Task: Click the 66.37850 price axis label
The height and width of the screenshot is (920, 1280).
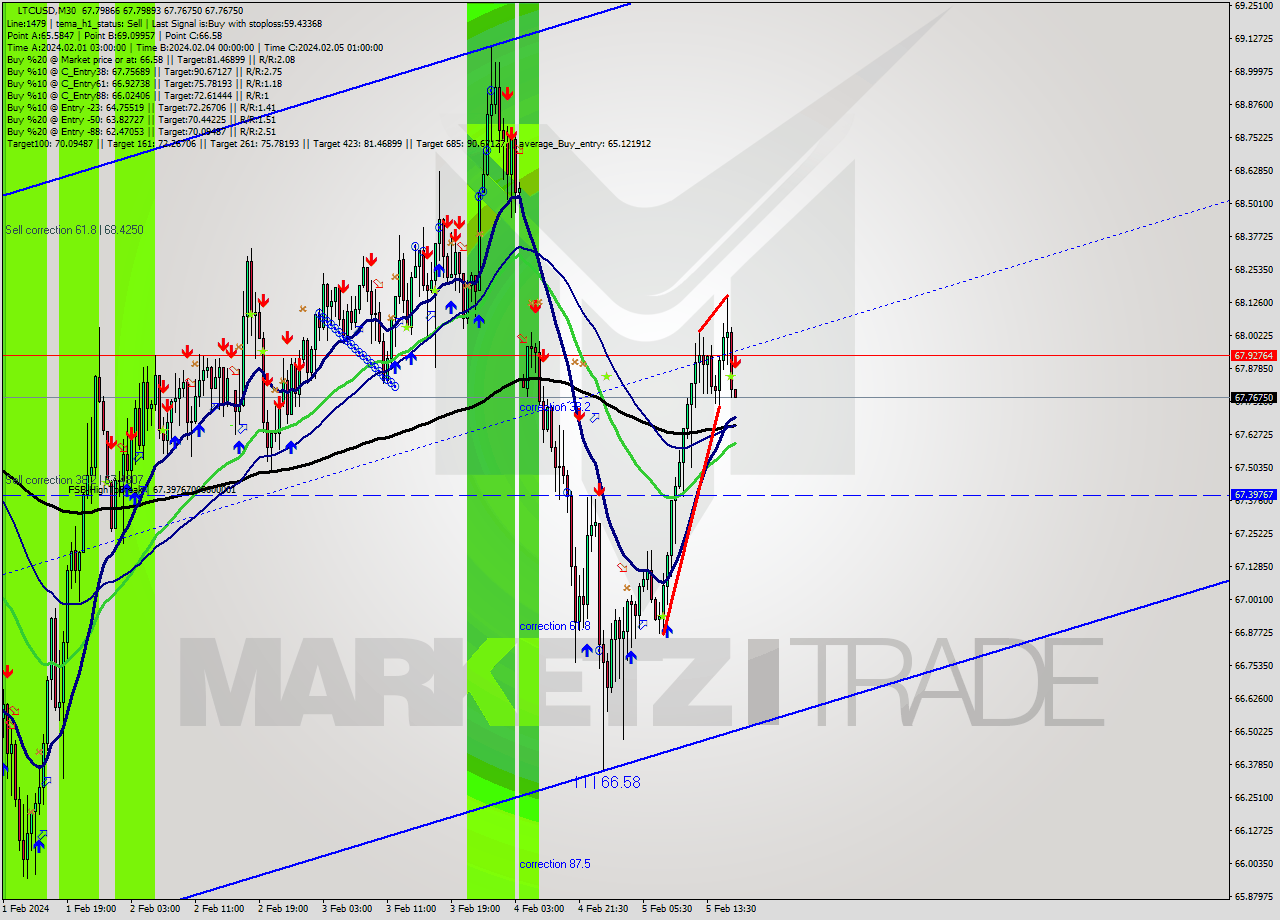Action: [x=1253, y=764]
